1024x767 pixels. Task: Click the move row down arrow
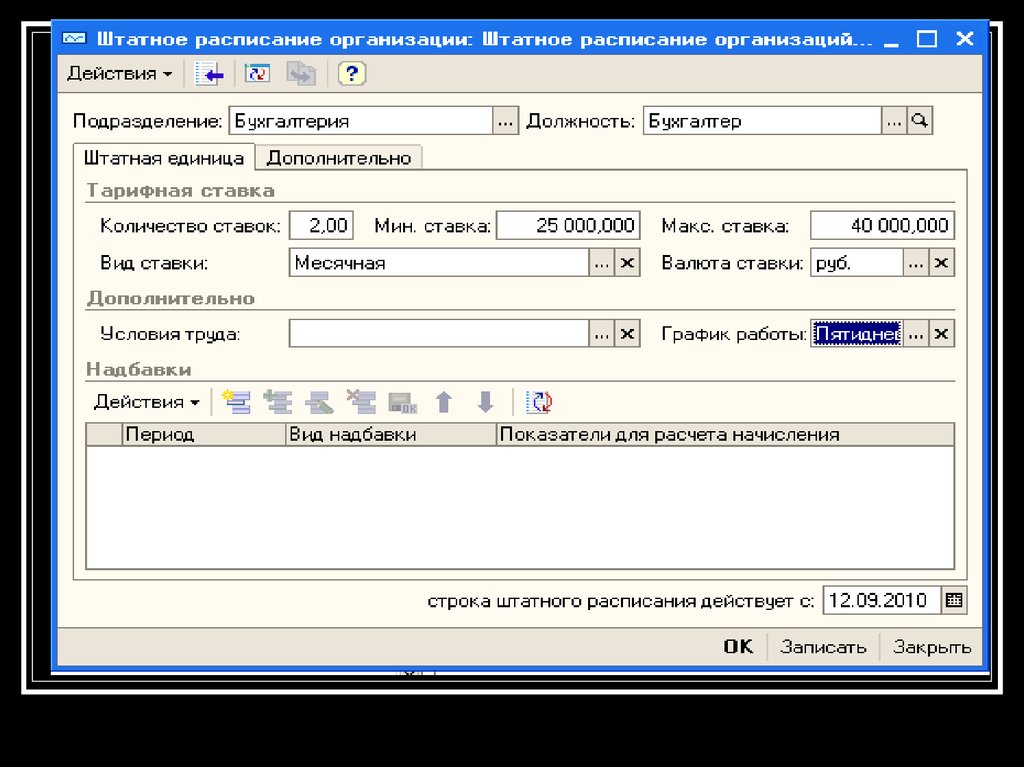[x=486, y=402]
